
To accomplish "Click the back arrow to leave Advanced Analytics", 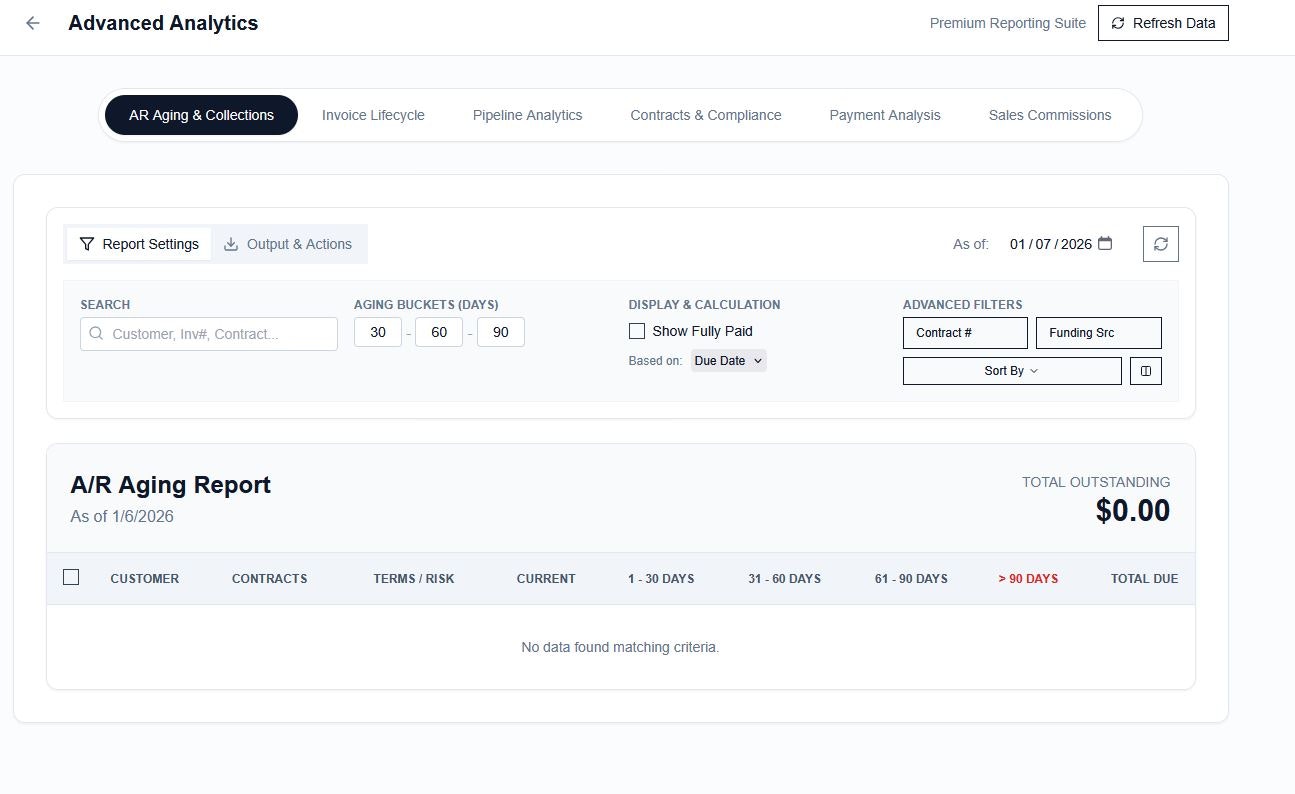I will 32,22.
